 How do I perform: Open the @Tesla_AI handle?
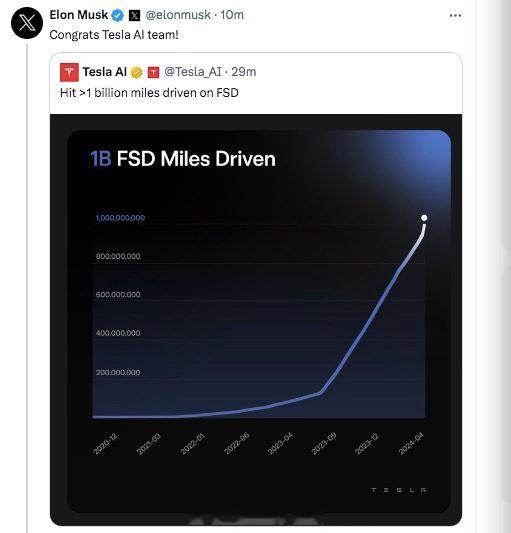point(193,72)
